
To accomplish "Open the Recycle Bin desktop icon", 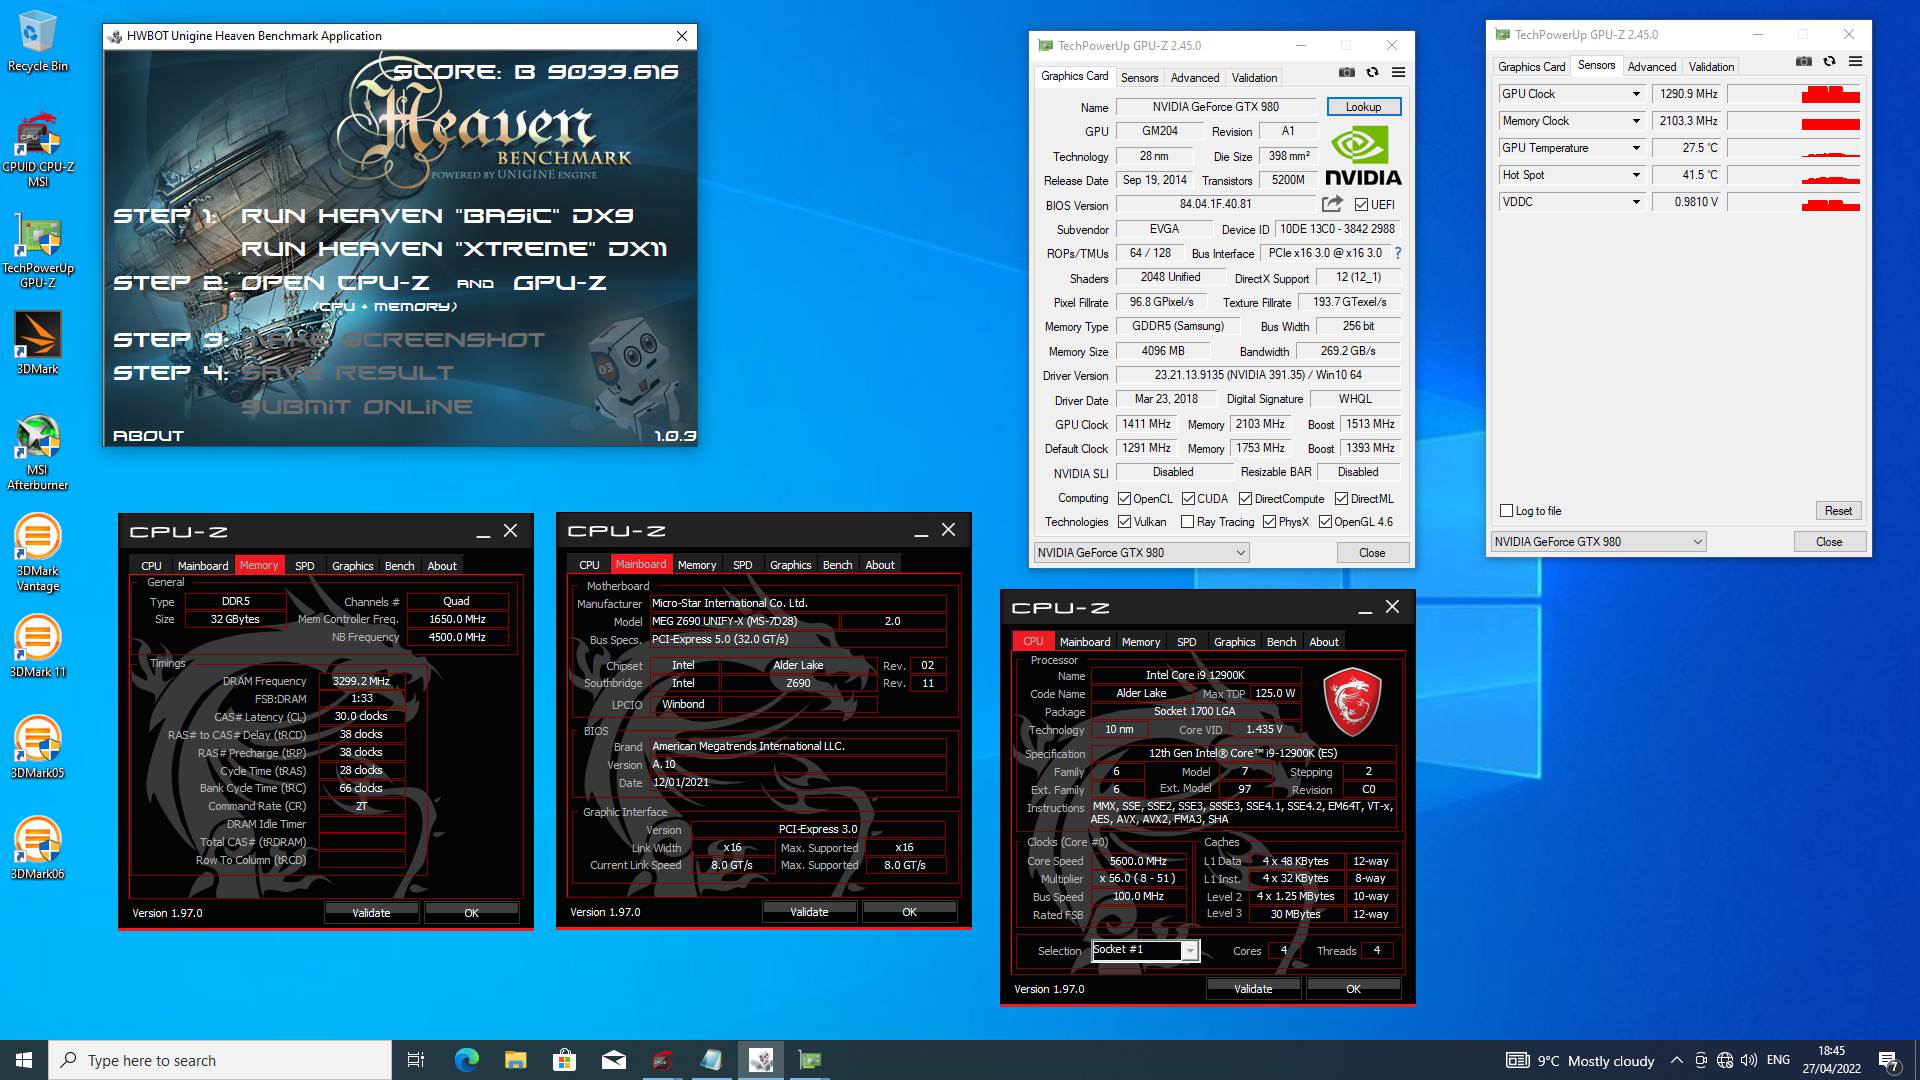I will point(37,40).
